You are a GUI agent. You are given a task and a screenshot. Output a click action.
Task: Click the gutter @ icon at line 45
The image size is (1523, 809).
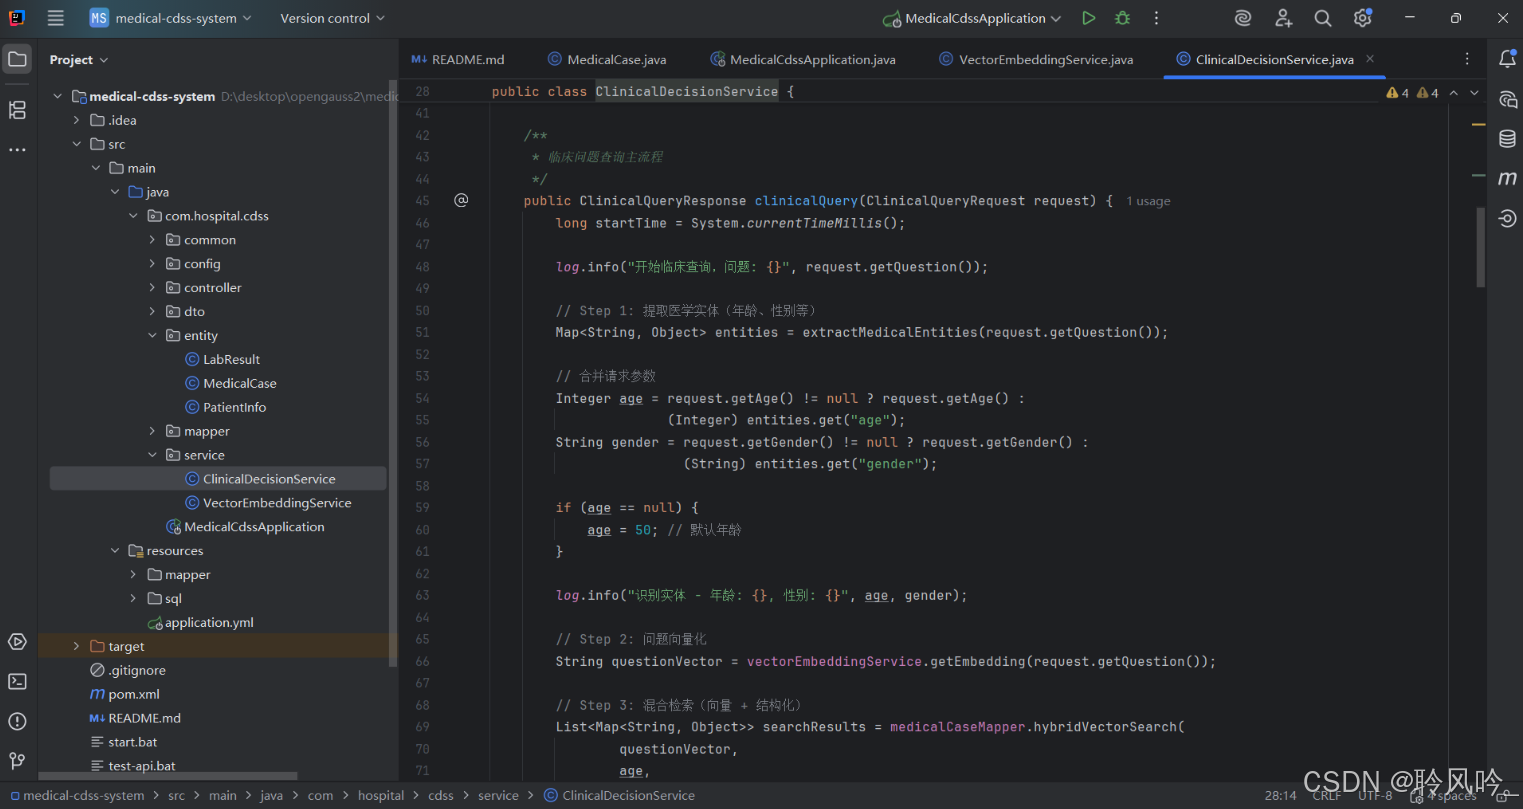pyautogui.click(x=461, y=200)
